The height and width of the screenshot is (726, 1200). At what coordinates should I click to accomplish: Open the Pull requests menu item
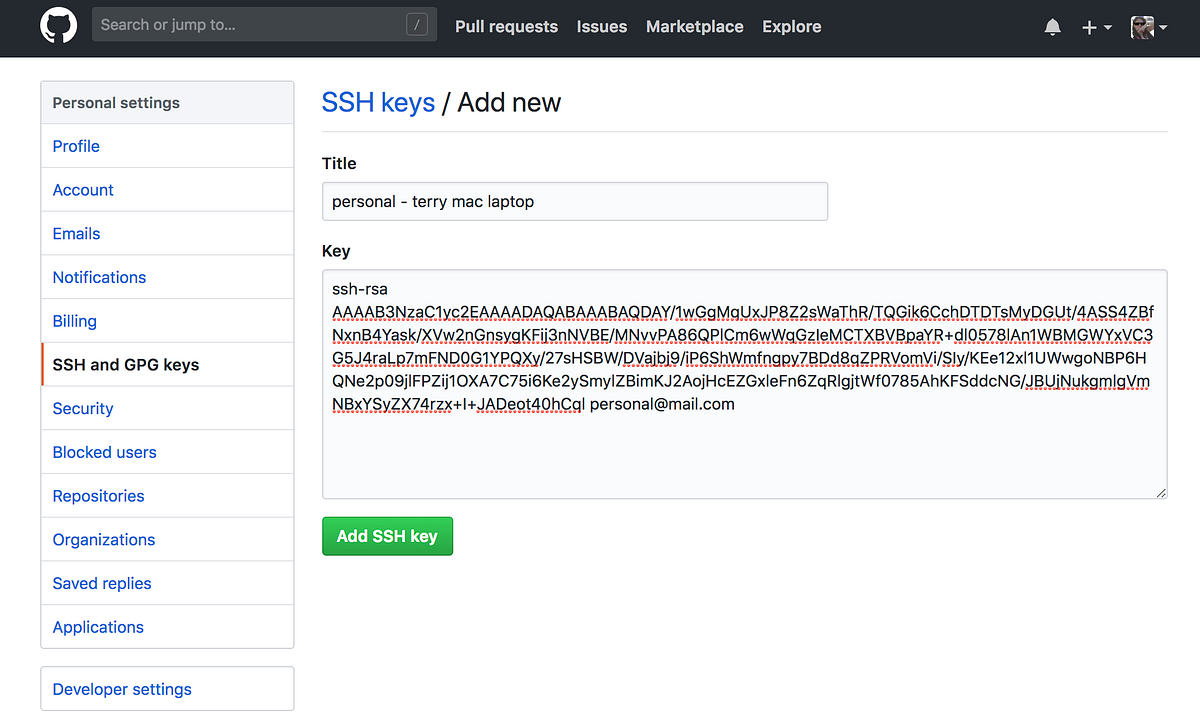[506, 27]
